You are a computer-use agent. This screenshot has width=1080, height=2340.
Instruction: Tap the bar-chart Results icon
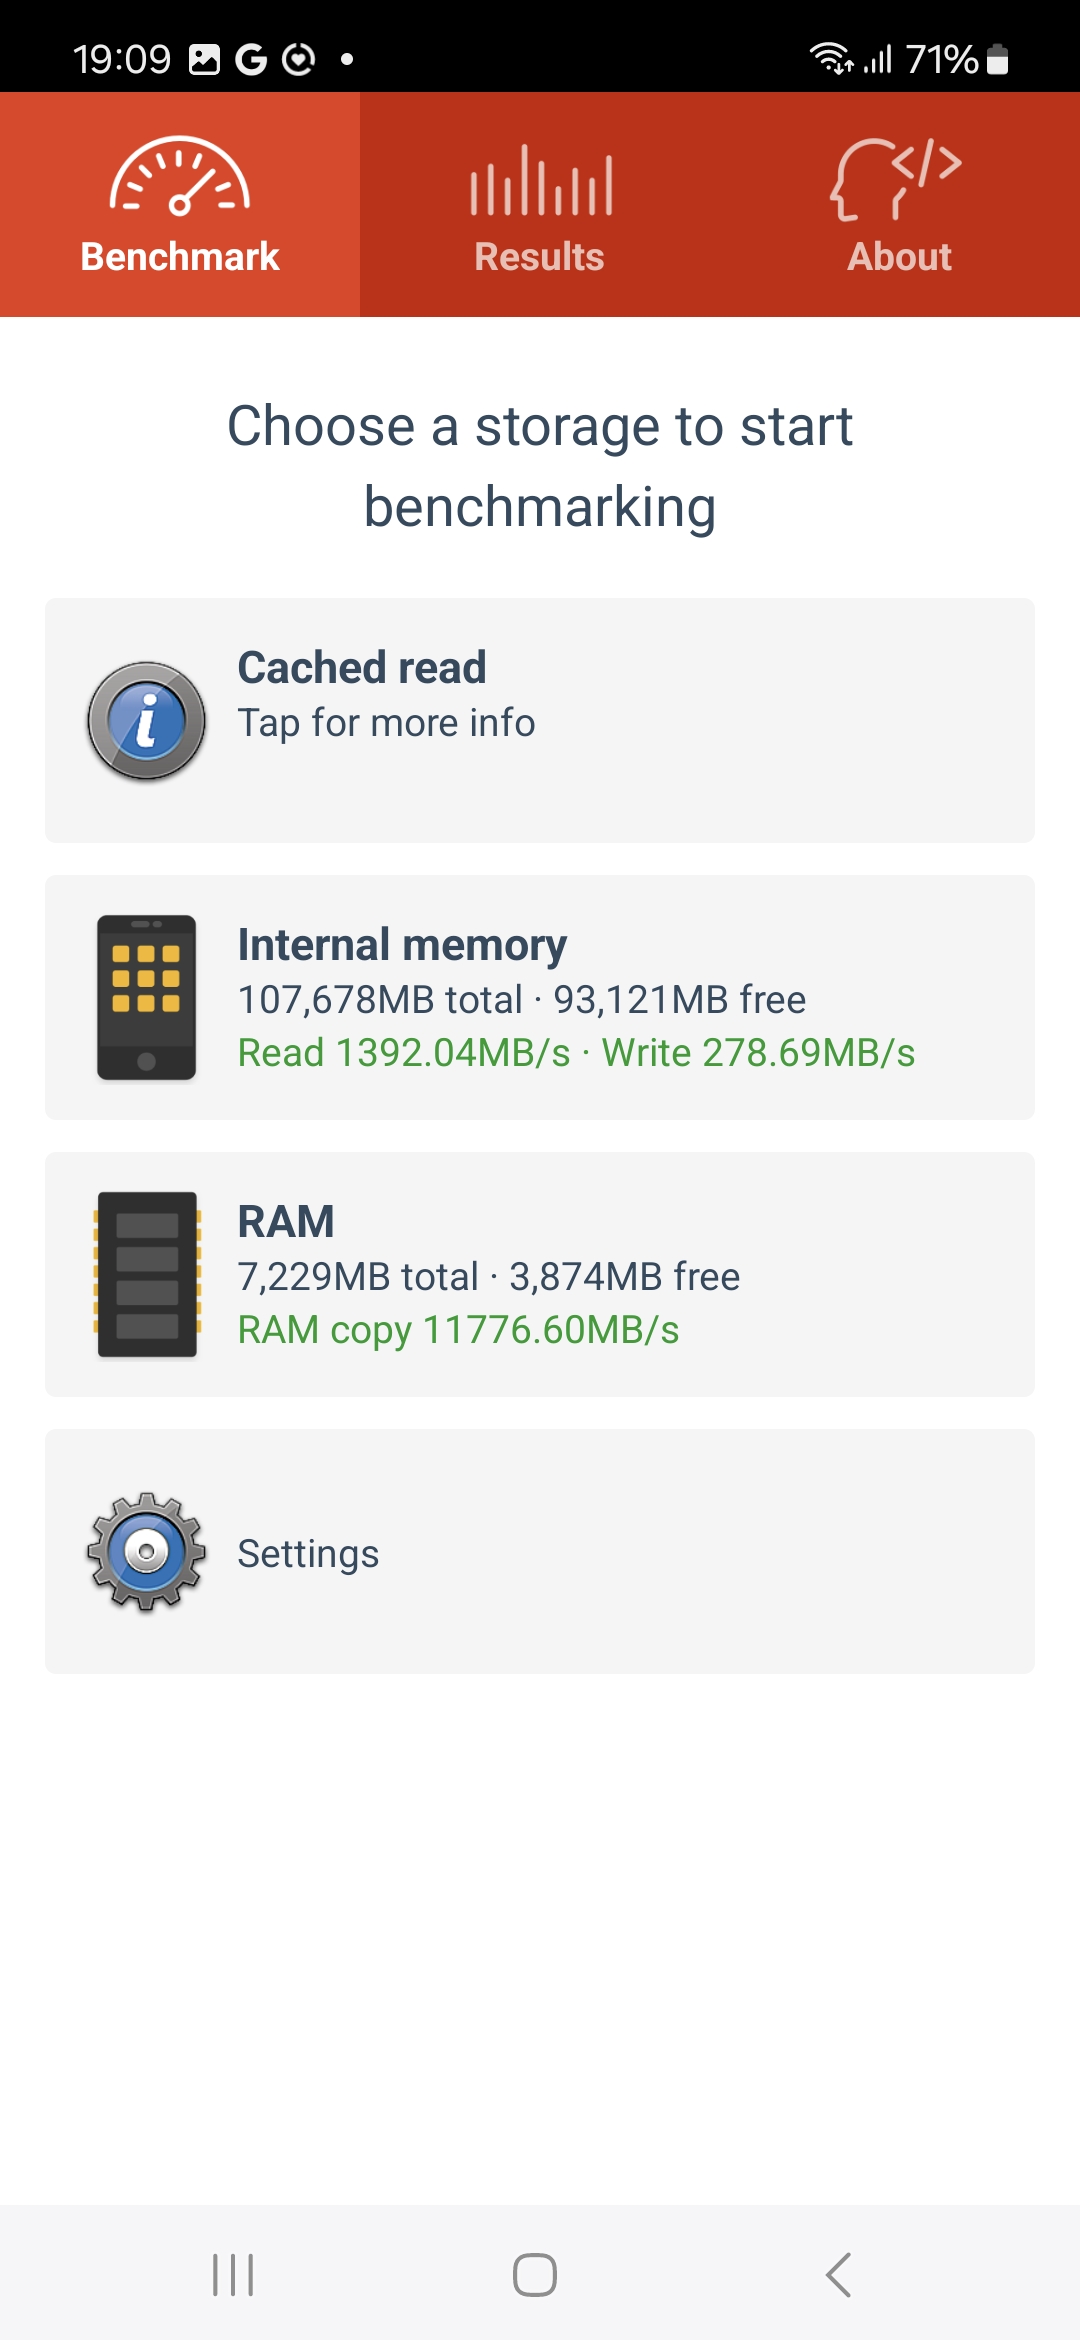point(540,181)
